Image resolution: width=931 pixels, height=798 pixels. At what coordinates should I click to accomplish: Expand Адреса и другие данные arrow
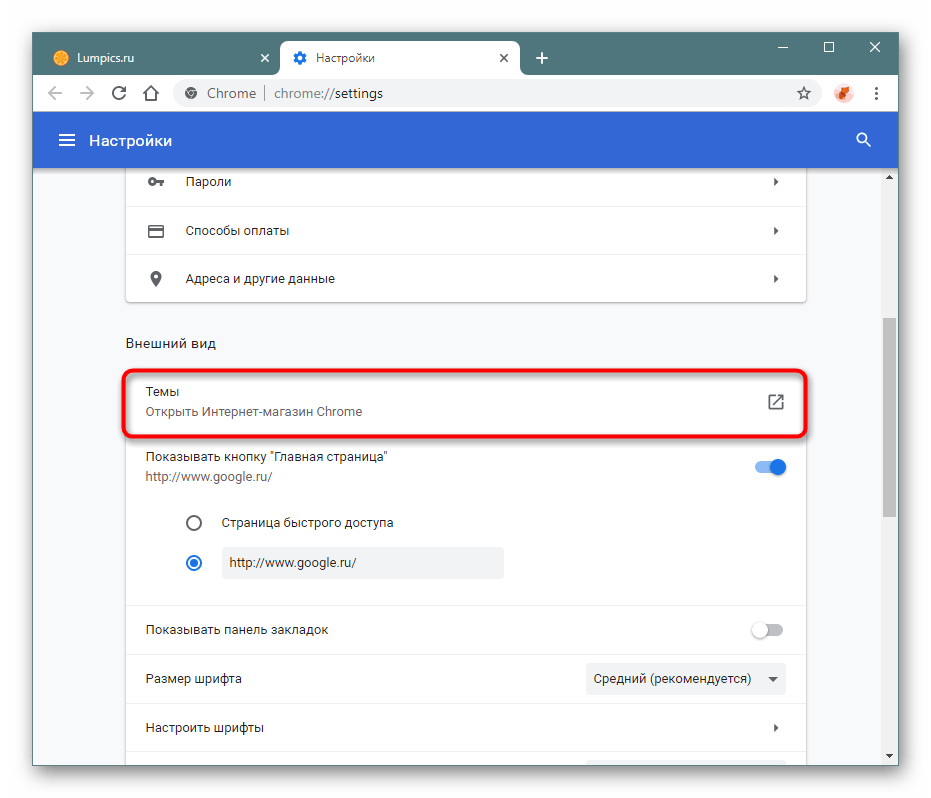tap(775, 278)
